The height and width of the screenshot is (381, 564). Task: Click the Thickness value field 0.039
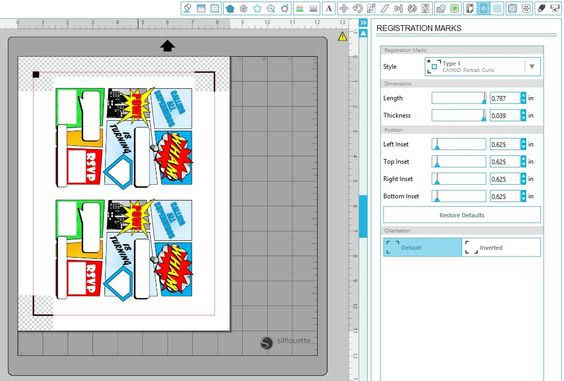point(505,115)
